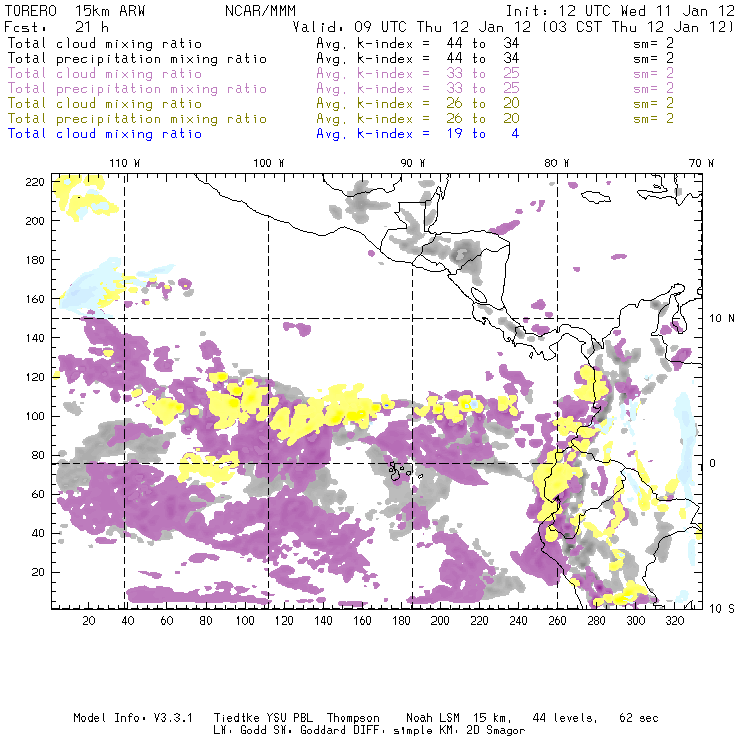
Task: Click the '62 sec' footer text
Action: click(639, 718)
